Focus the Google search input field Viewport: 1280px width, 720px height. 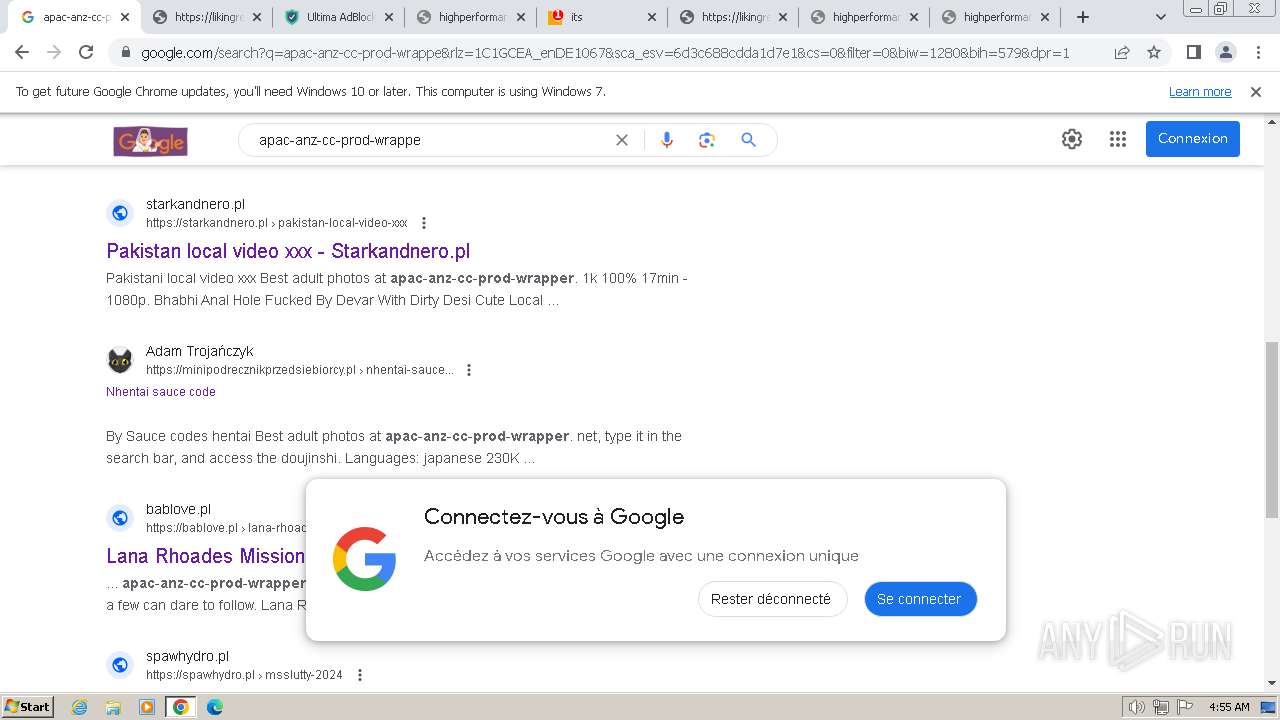[430, 140]
